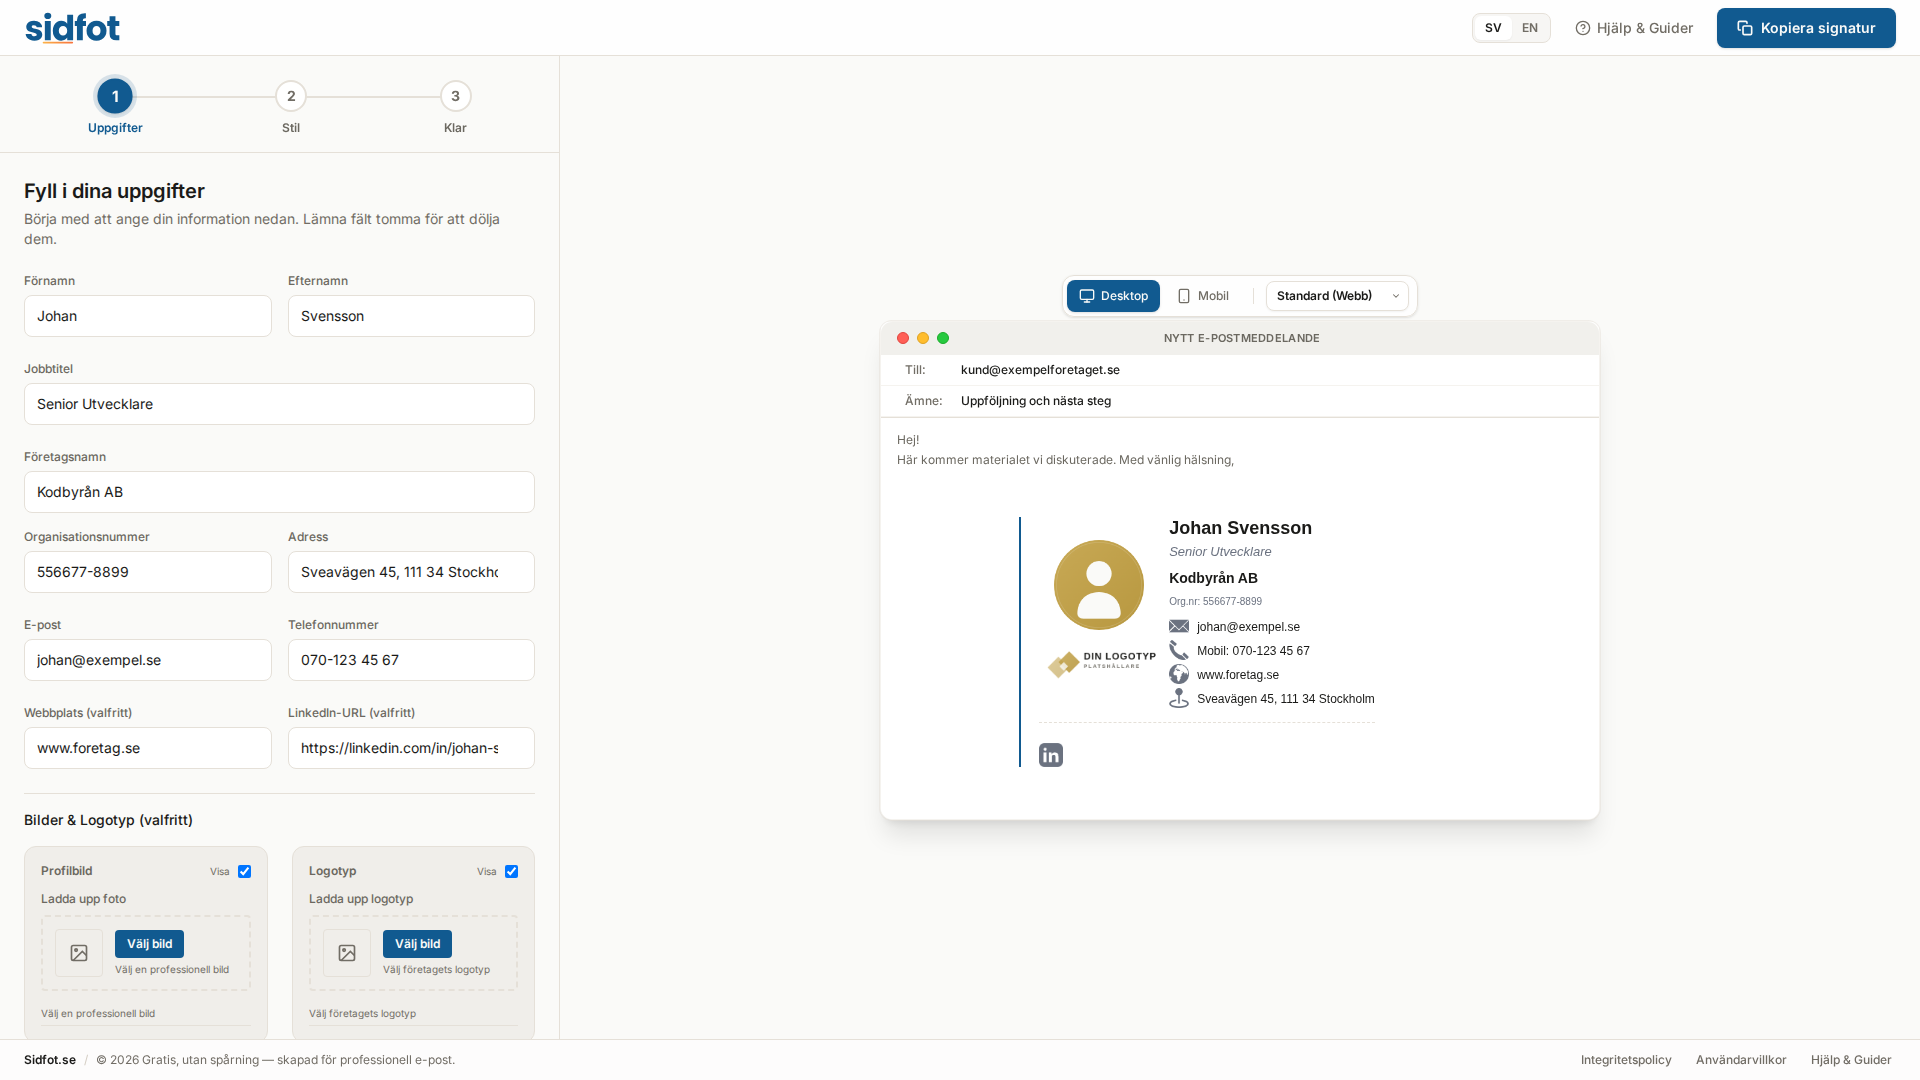The image size is (1920, 1080).
Task: Click the Kopiera signatur button
Action: (x=1806, y=28)
